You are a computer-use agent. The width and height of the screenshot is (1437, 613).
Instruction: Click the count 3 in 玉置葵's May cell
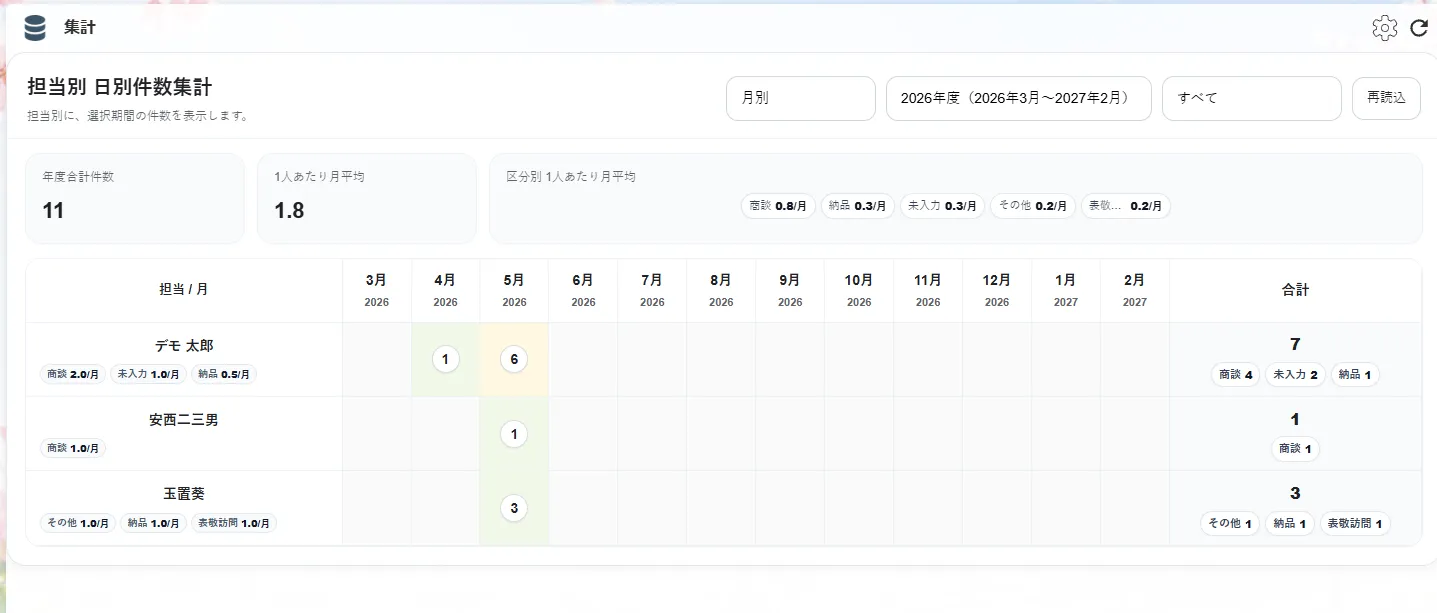pyautogui.click(x=514, y=508)
